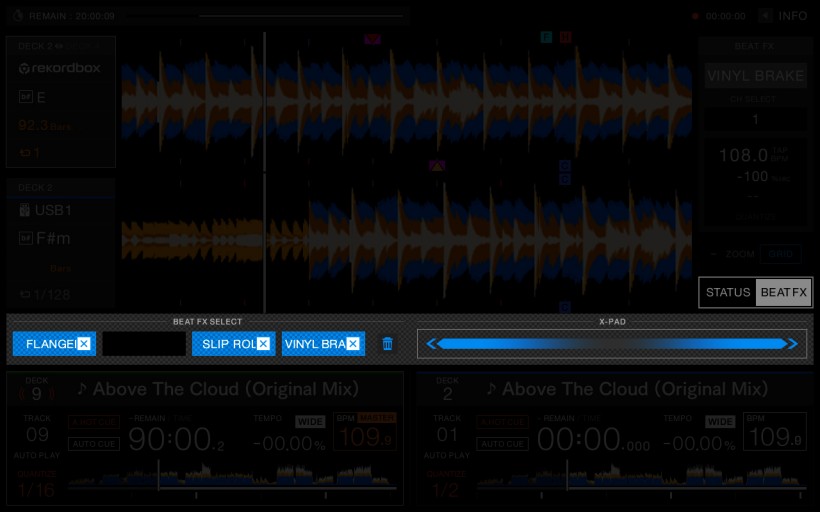The height and width of the screenshot is (512, 820).
Task: Toggle AUTO CUE on deck 9
Action: point(94,443)
